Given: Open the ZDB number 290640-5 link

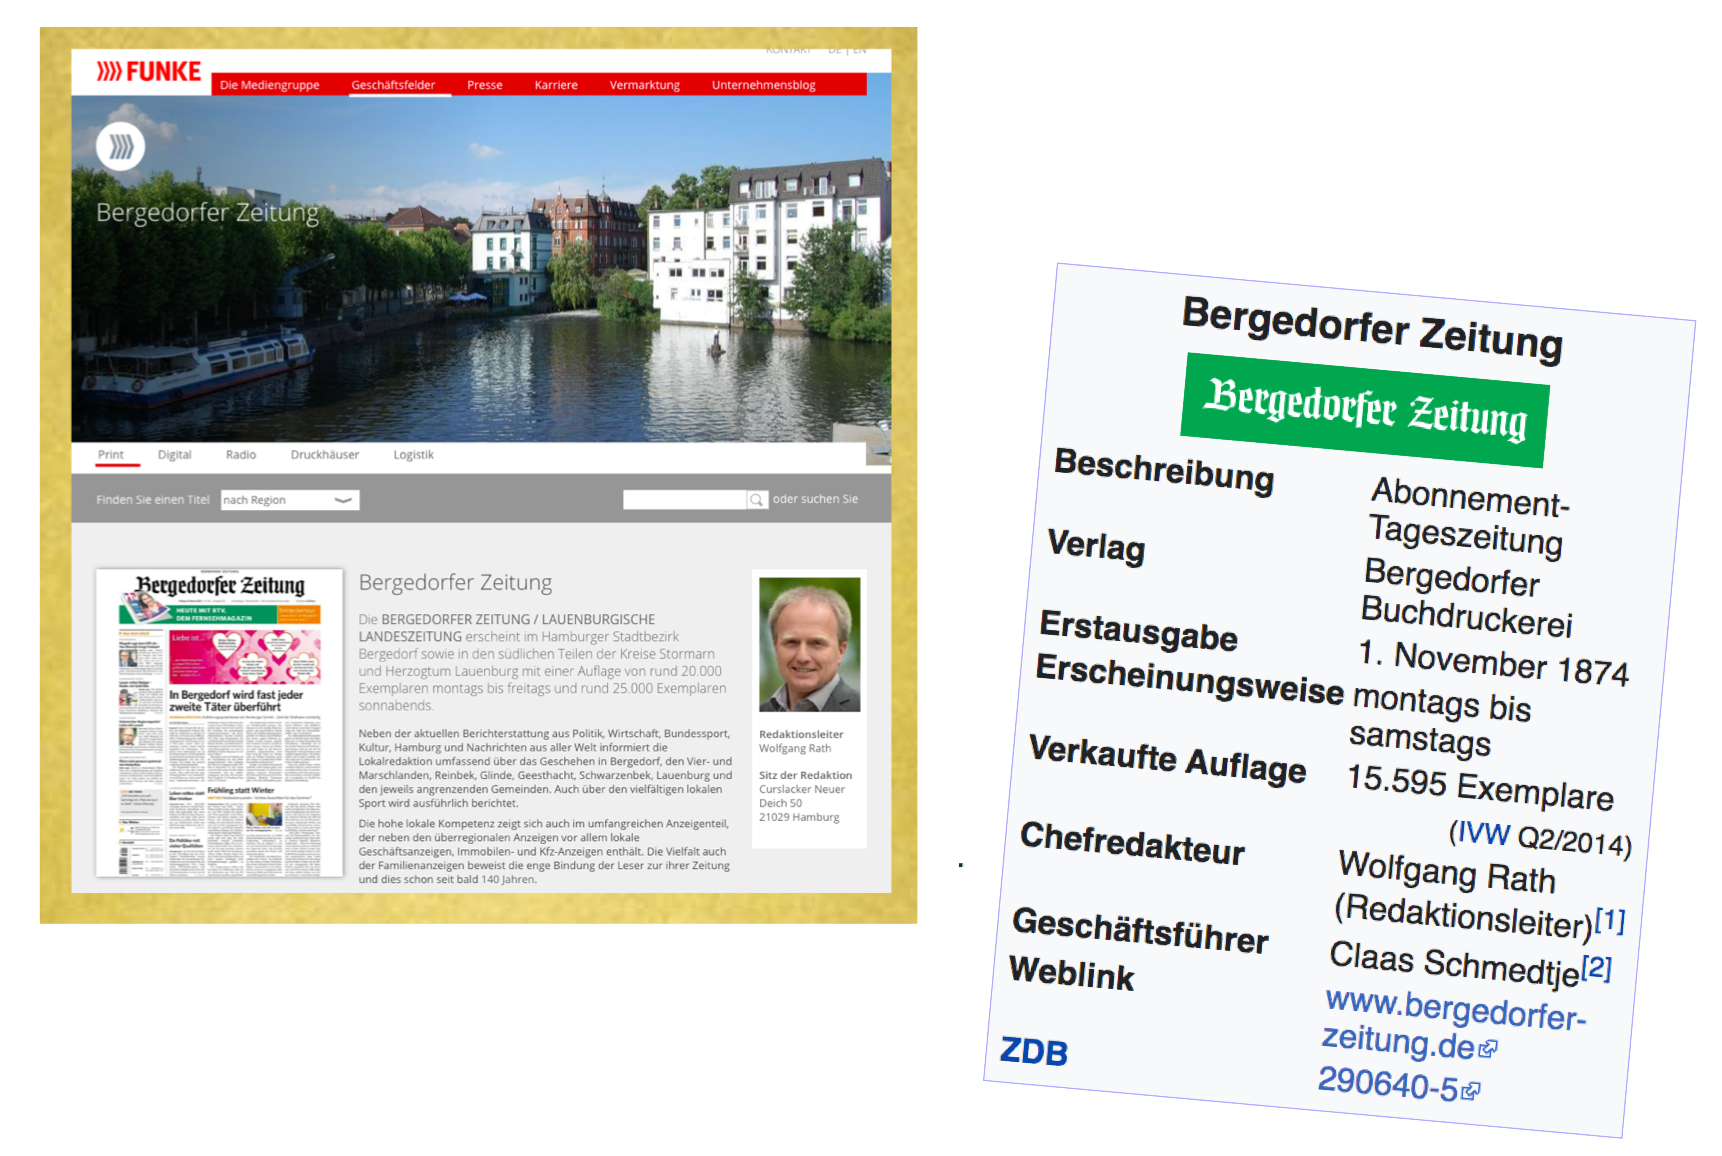Looking at the screenshot, I should coord(1388,1084).
